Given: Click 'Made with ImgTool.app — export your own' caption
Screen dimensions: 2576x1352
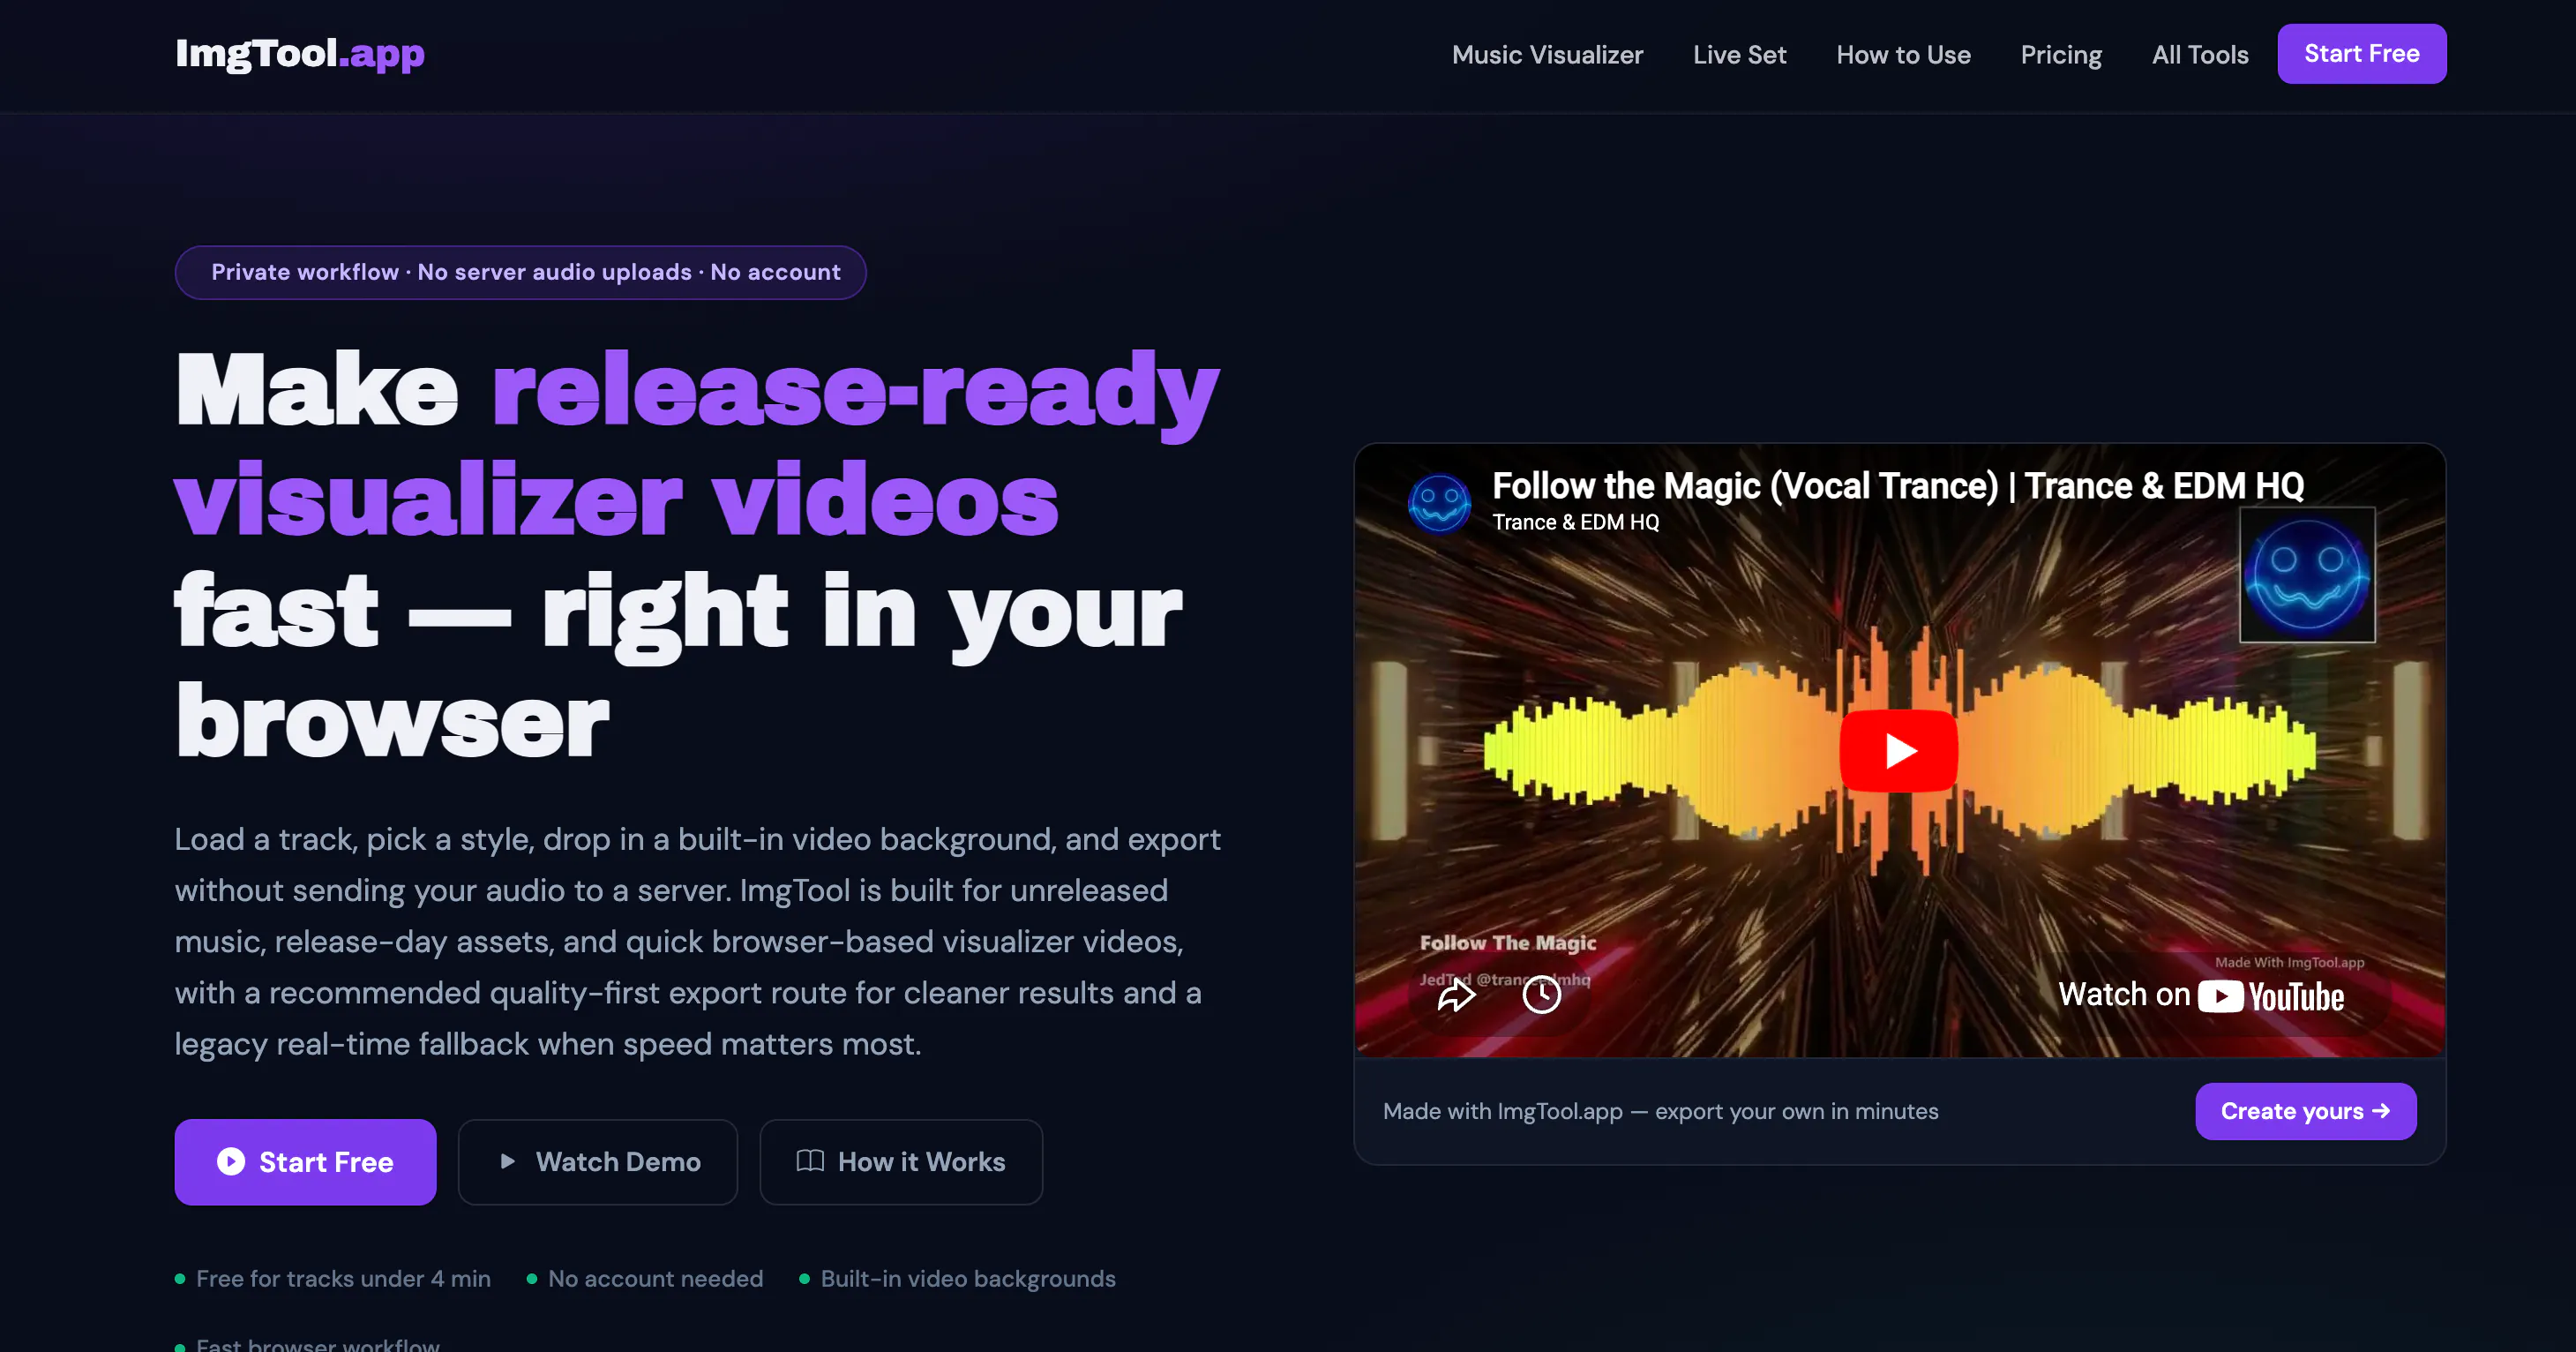Looking at the screenshot, I should [1660, 1111].
